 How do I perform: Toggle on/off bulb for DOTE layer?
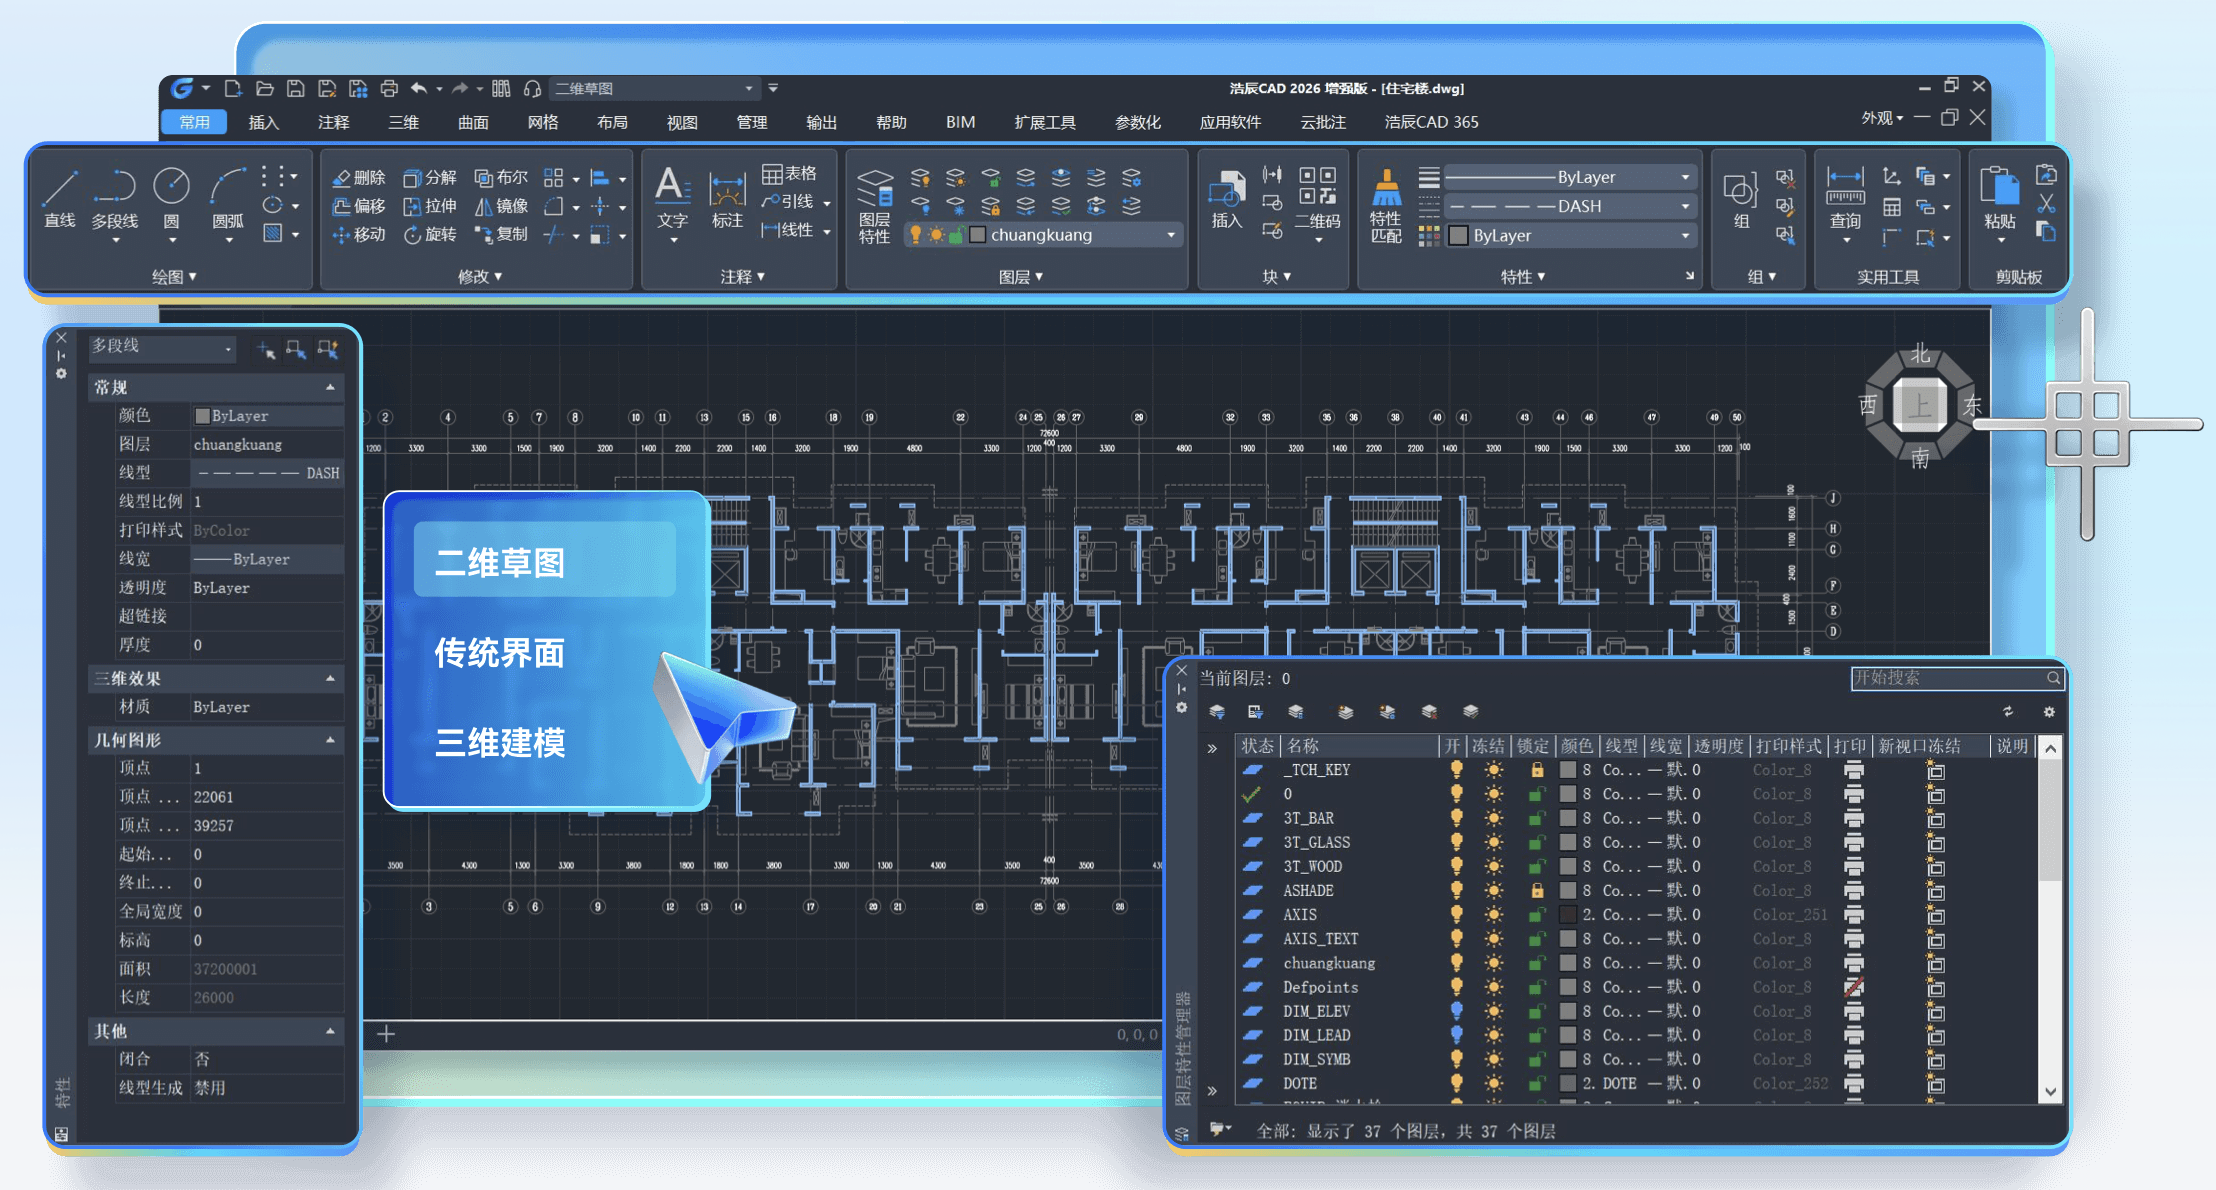click(x=1456, y=1083)
